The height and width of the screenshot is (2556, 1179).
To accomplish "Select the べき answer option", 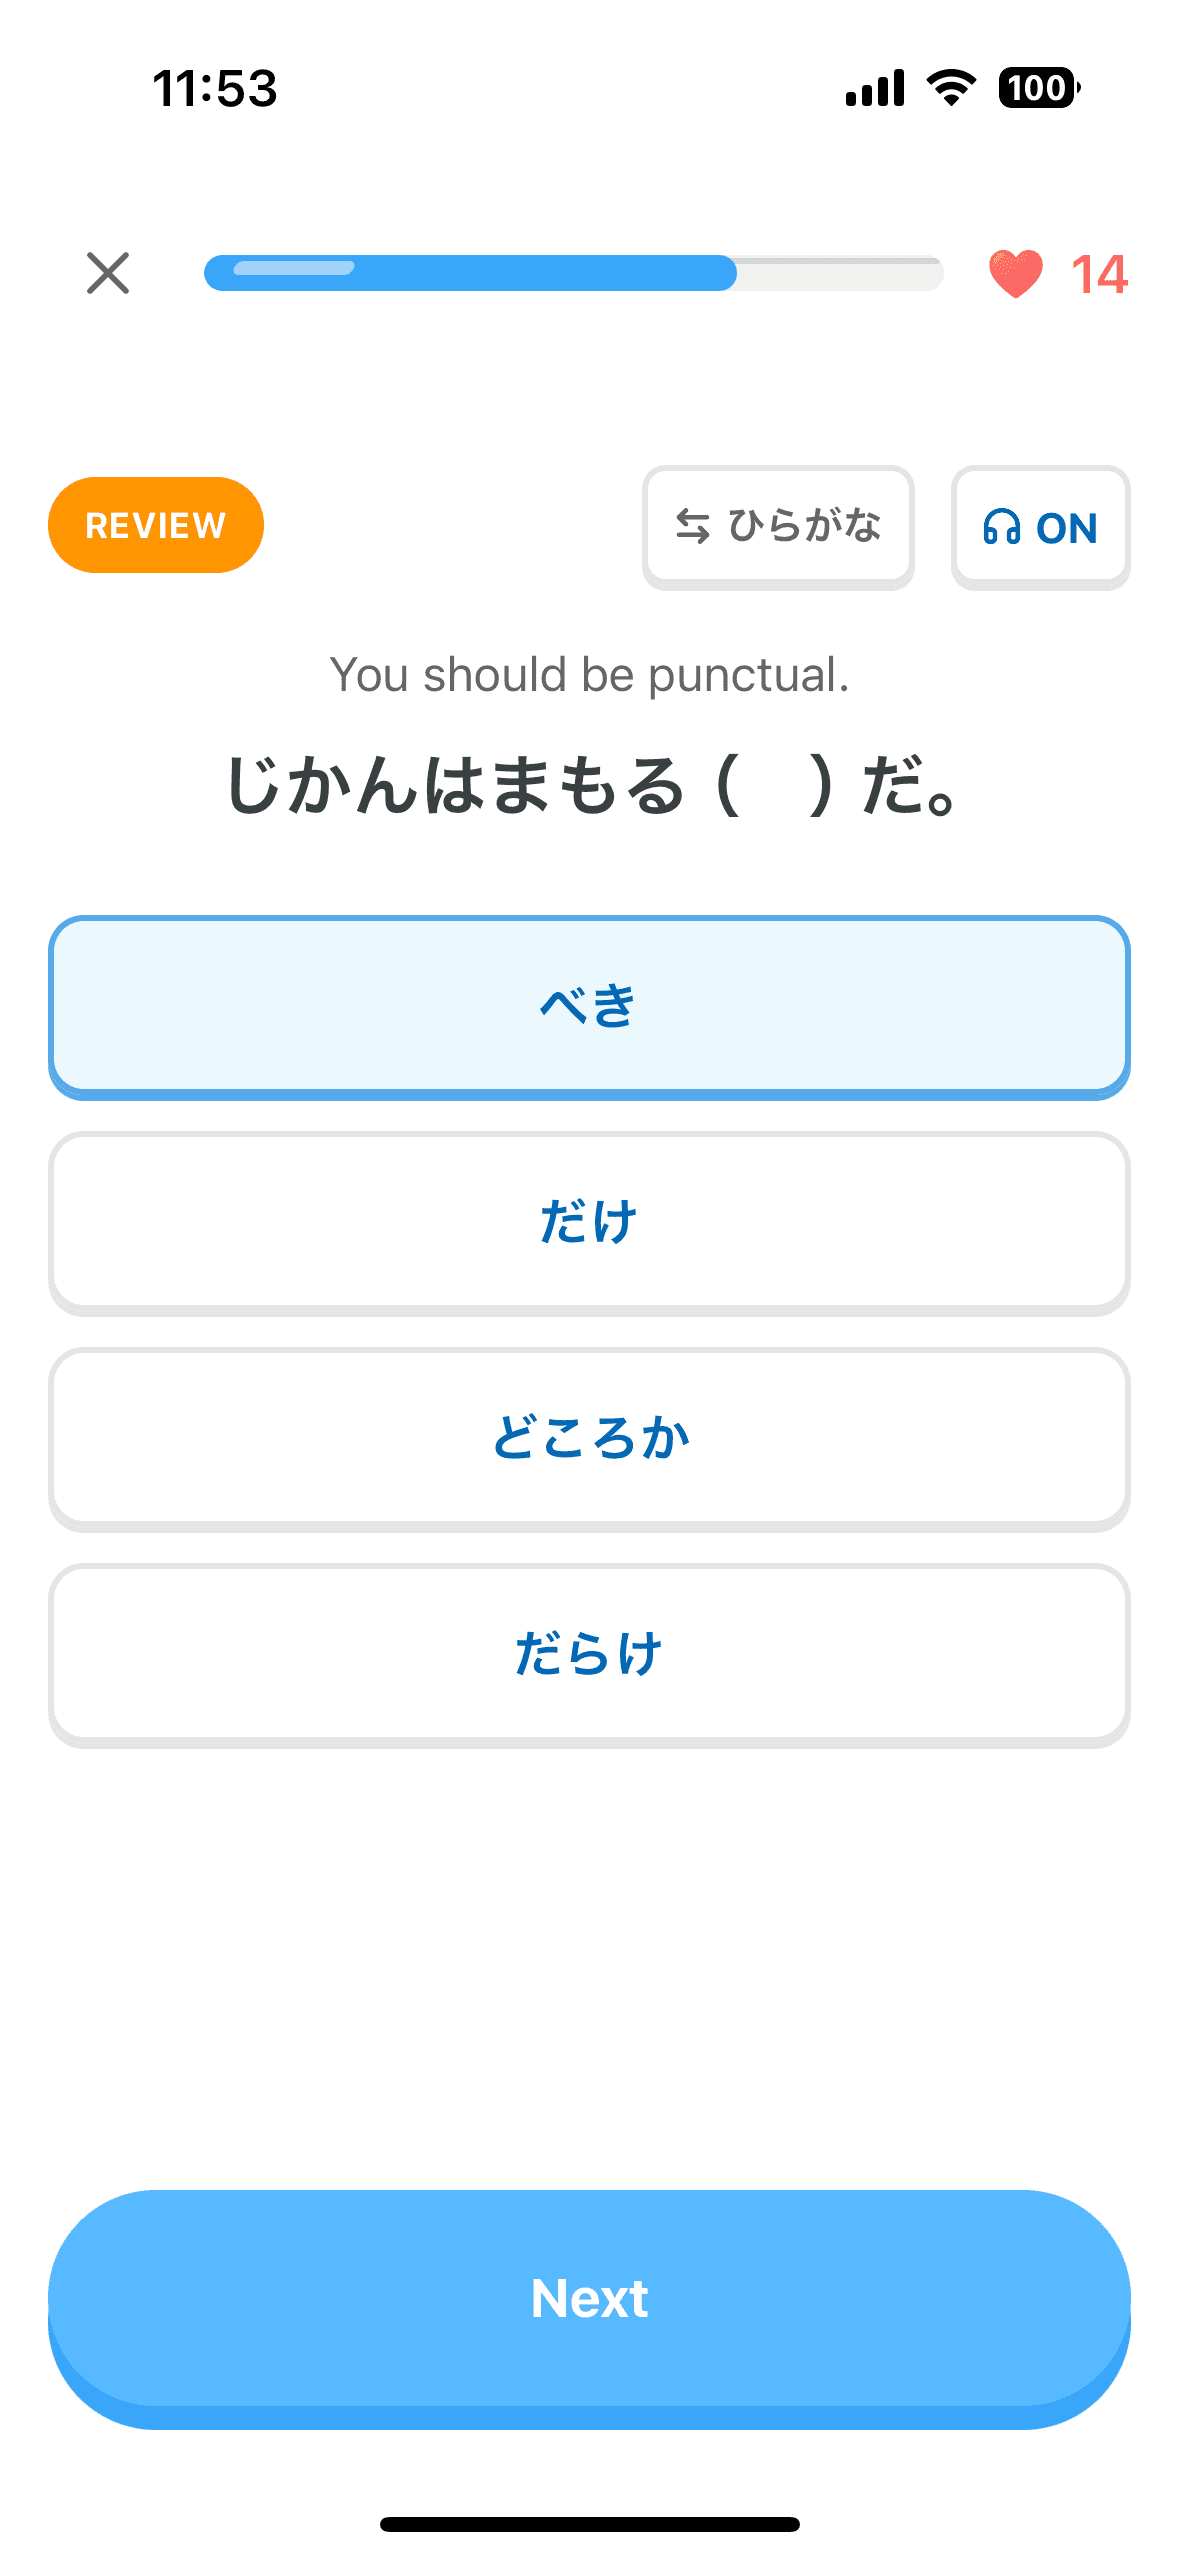I will click(x=589, y=1006).
